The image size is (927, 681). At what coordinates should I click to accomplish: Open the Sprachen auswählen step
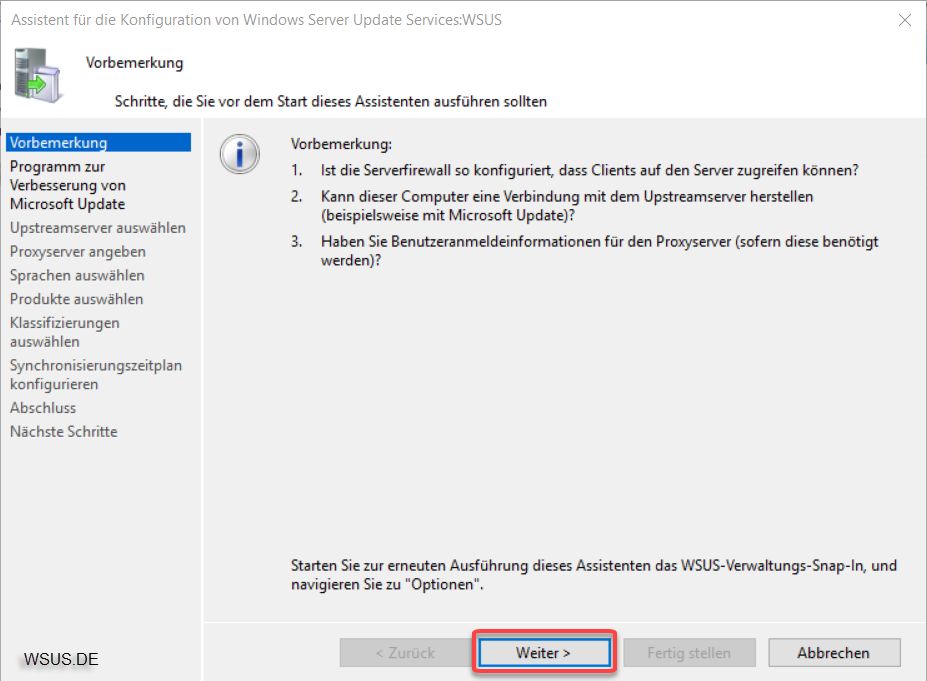tap(77, 275)
